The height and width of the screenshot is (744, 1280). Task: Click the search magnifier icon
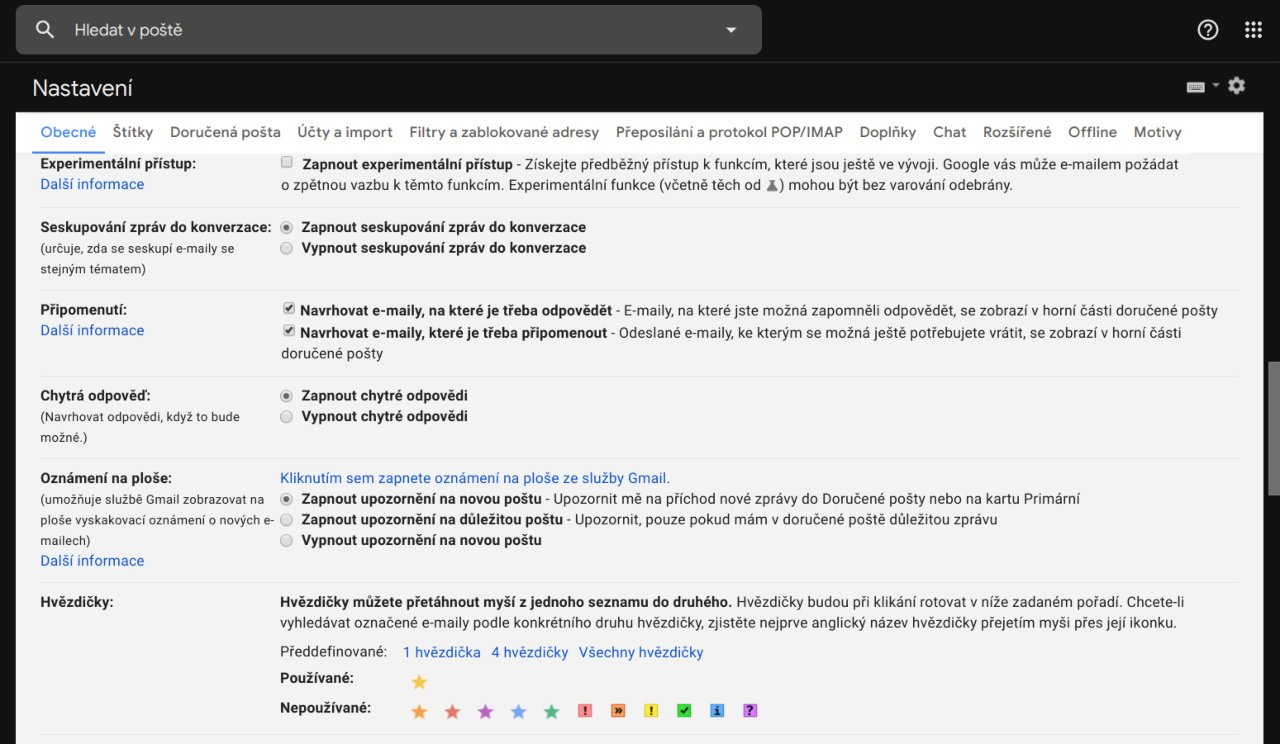point(45,30)
